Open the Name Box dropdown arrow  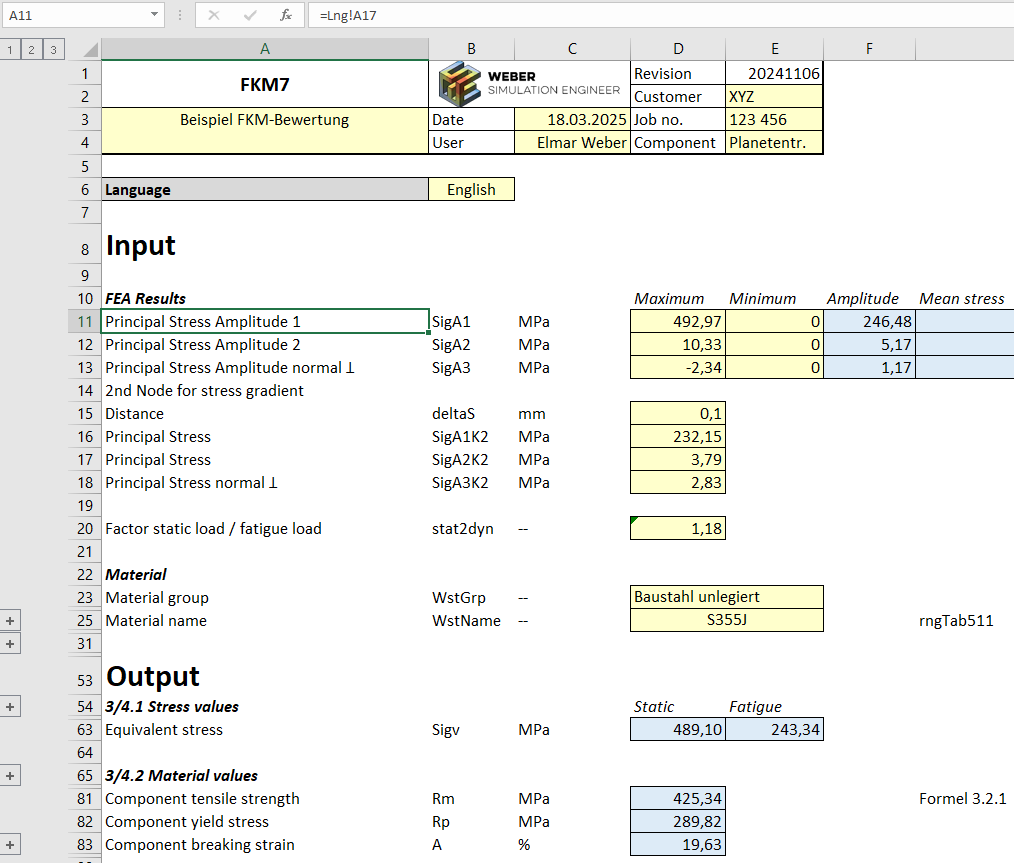tap(155, 15)
